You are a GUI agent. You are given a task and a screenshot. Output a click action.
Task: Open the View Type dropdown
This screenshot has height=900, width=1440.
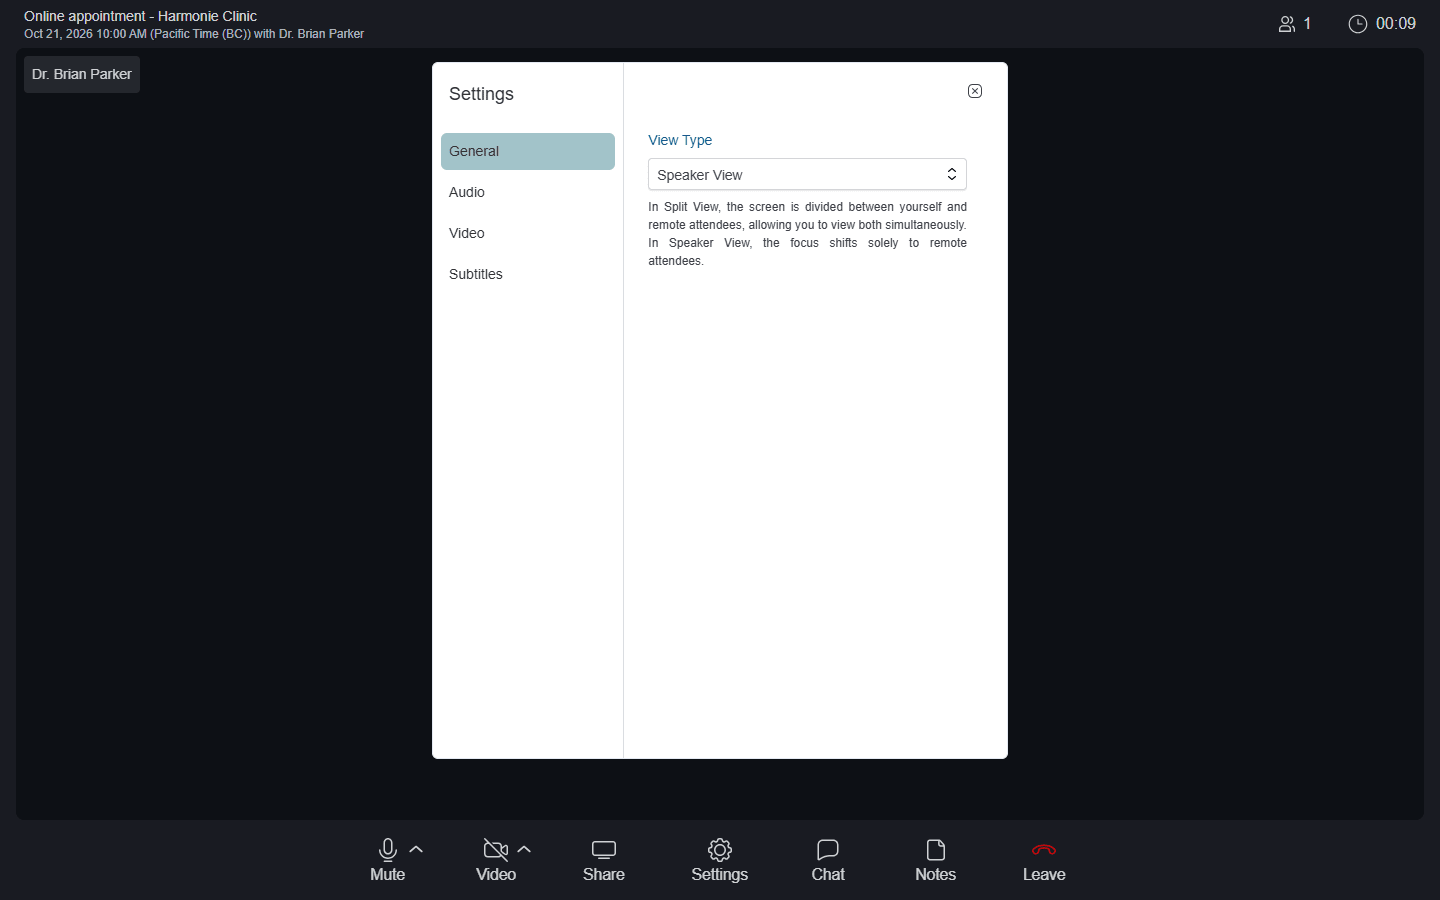(x=807, y=174)
